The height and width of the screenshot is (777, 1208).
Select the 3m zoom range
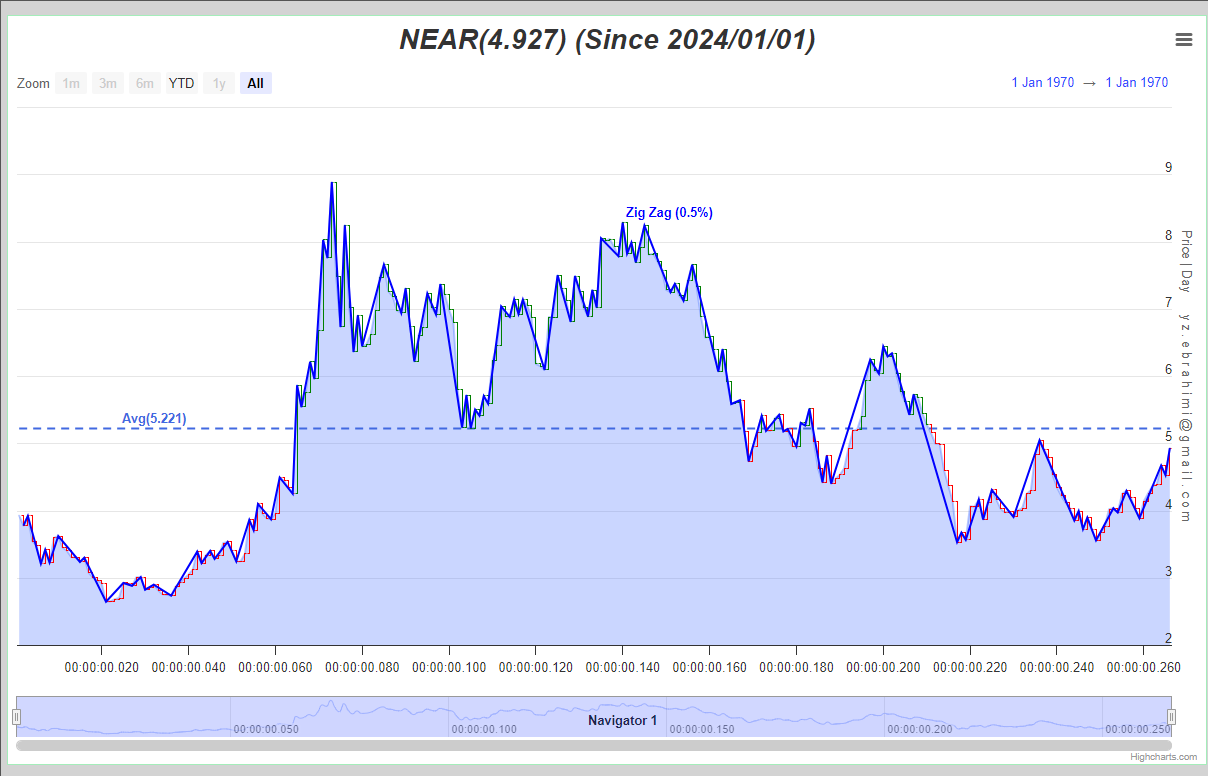[108, 83]
